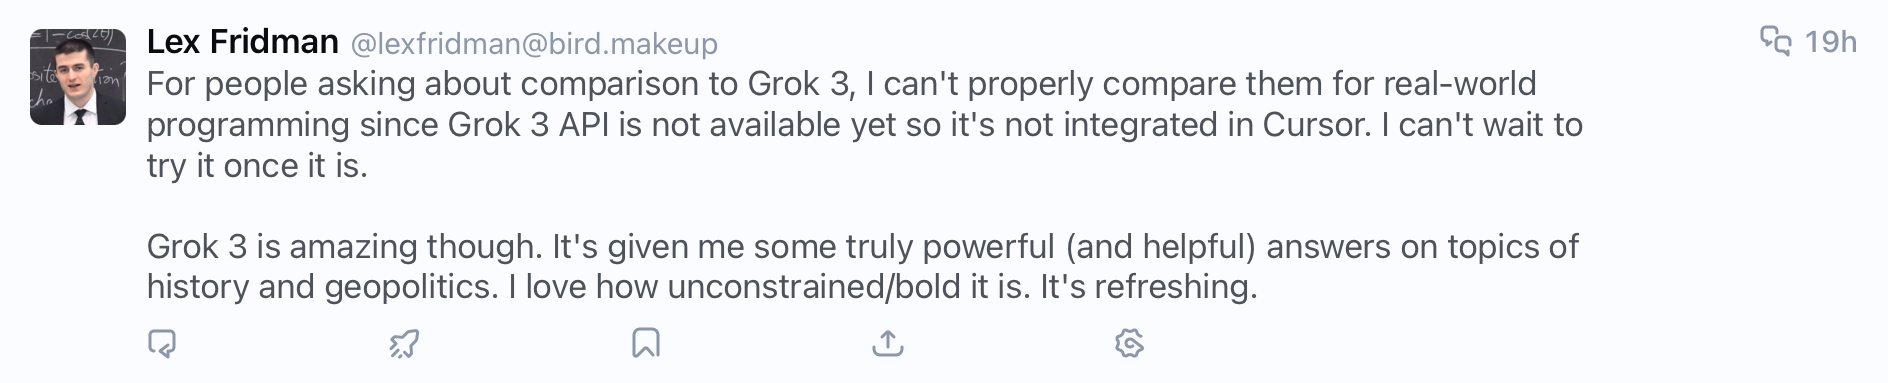Click the line 'try it once it is.'
Screen dimensions: 1888x383
257,166
